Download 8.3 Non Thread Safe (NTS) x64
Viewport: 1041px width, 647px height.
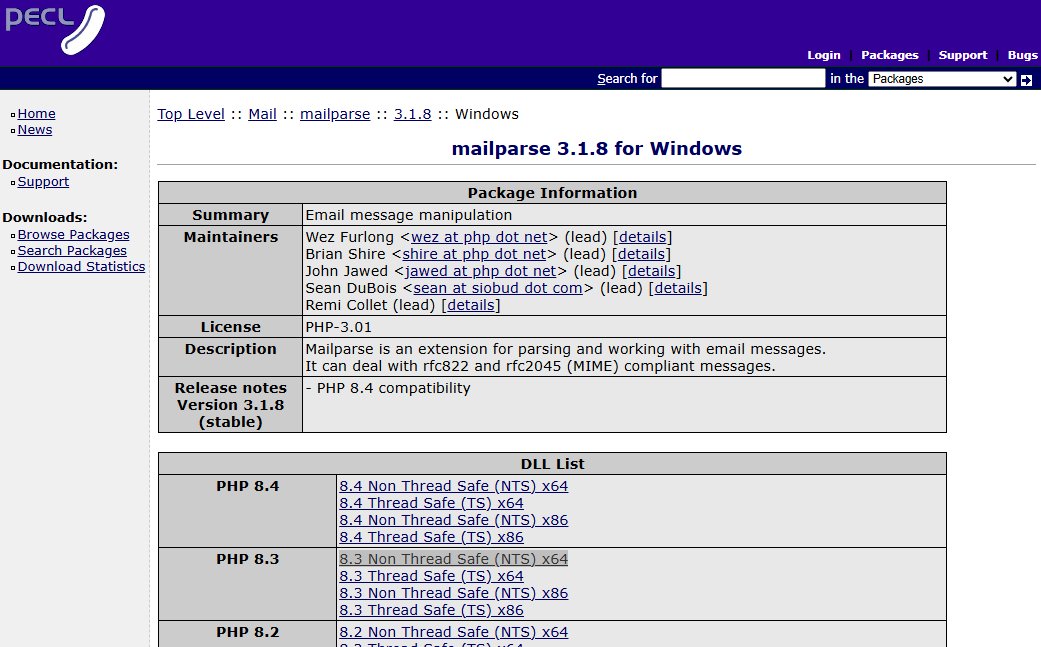pyautogui.click(x=453, y=559)
